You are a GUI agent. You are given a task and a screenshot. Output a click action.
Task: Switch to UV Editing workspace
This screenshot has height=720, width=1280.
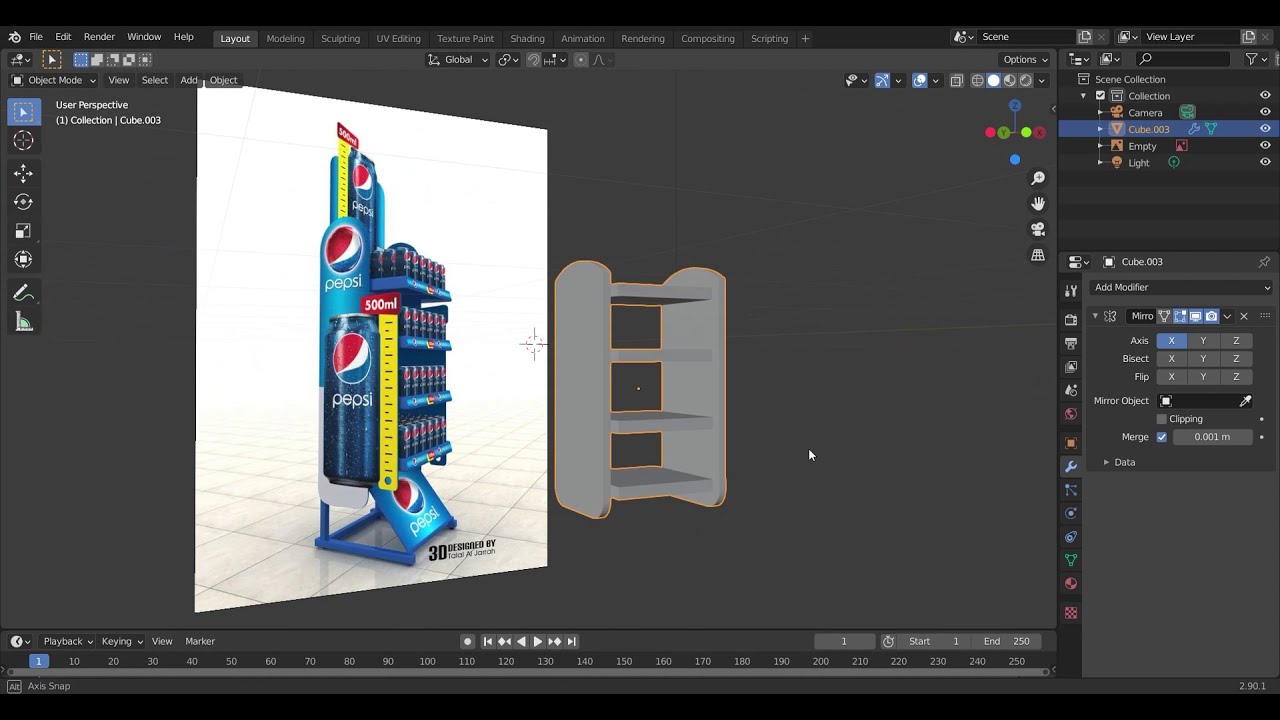398,38
